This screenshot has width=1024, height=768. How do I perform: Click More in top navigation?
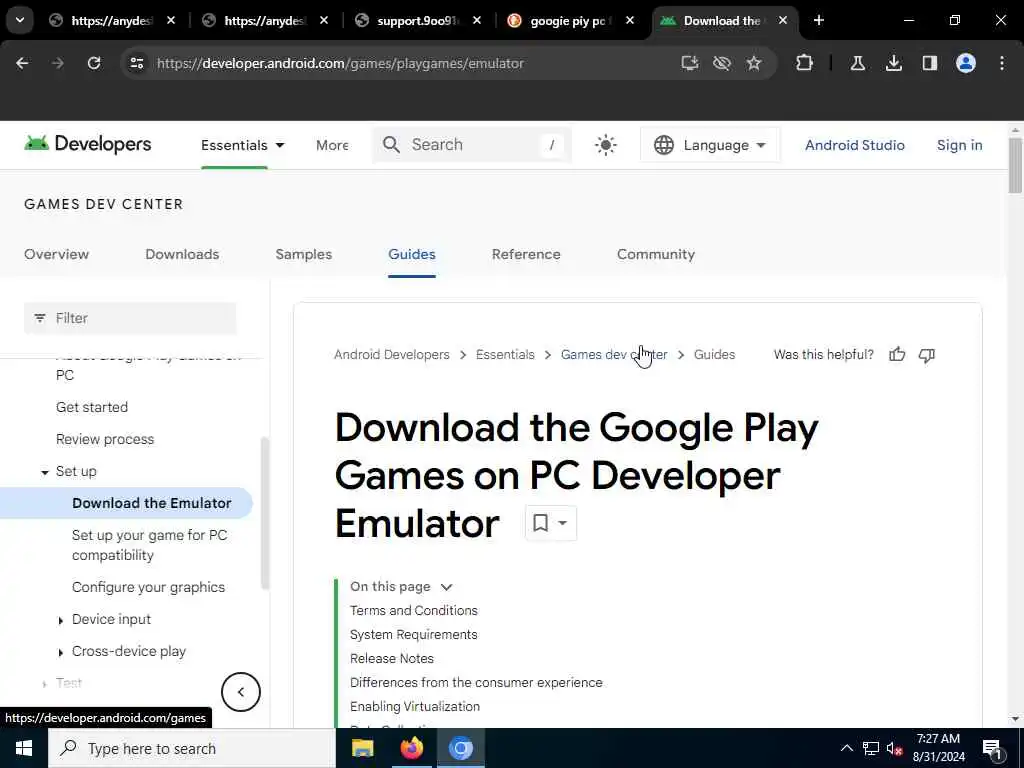pyautogui.click(x=332, y=145)
